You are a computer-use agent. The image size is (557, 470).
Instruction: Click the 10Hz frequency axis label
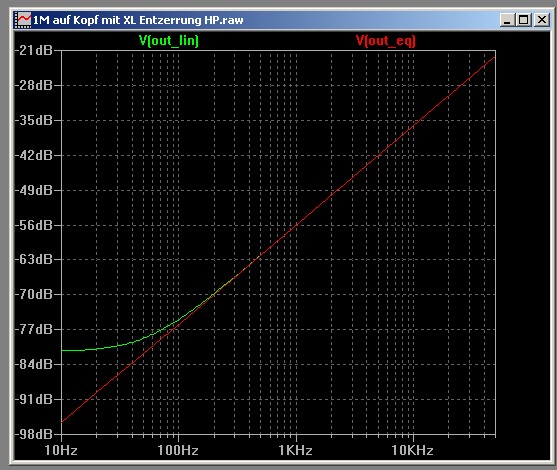coord(61,450)
